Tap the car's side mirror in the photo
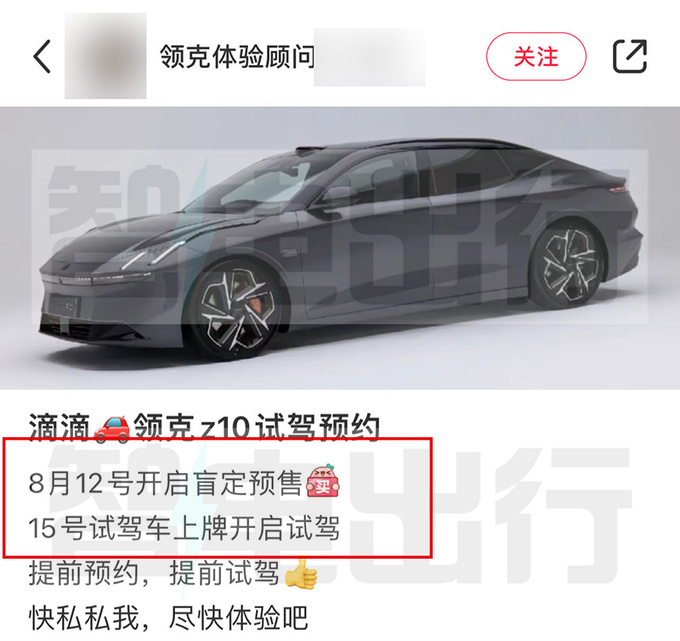This screenshot has width=680, height=641. 339,199
